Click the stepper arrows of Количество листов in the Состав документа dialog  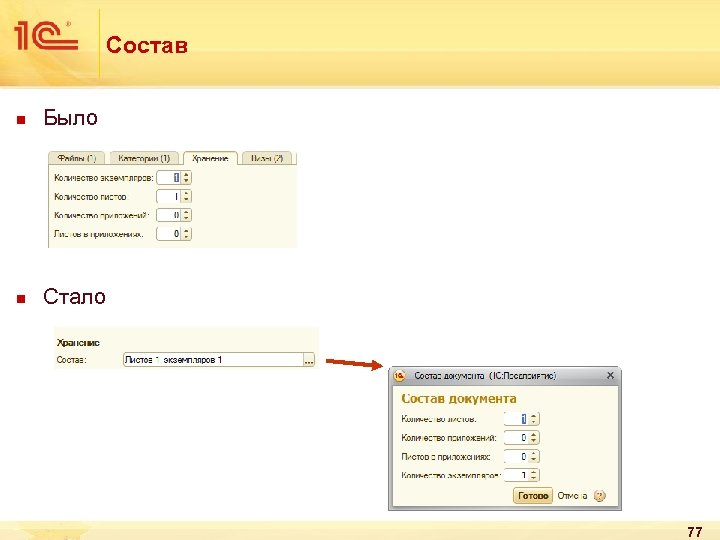pos(534,419)
